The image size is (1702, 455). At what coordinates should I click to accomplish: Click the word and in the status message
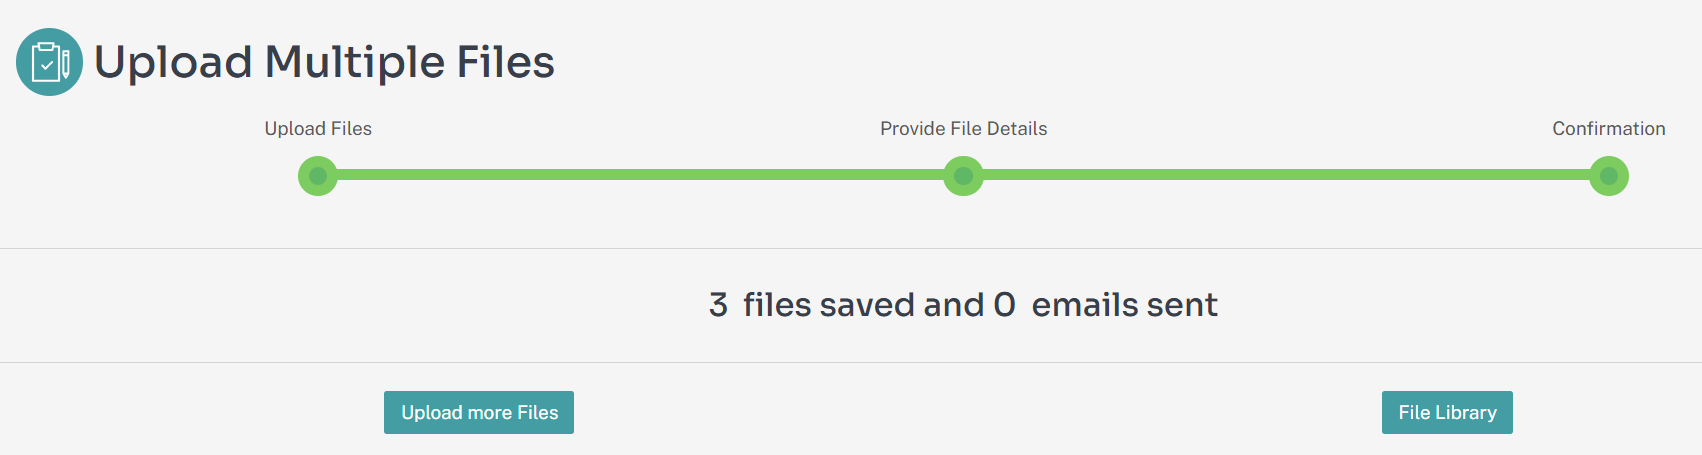click(x=954, y=305)
